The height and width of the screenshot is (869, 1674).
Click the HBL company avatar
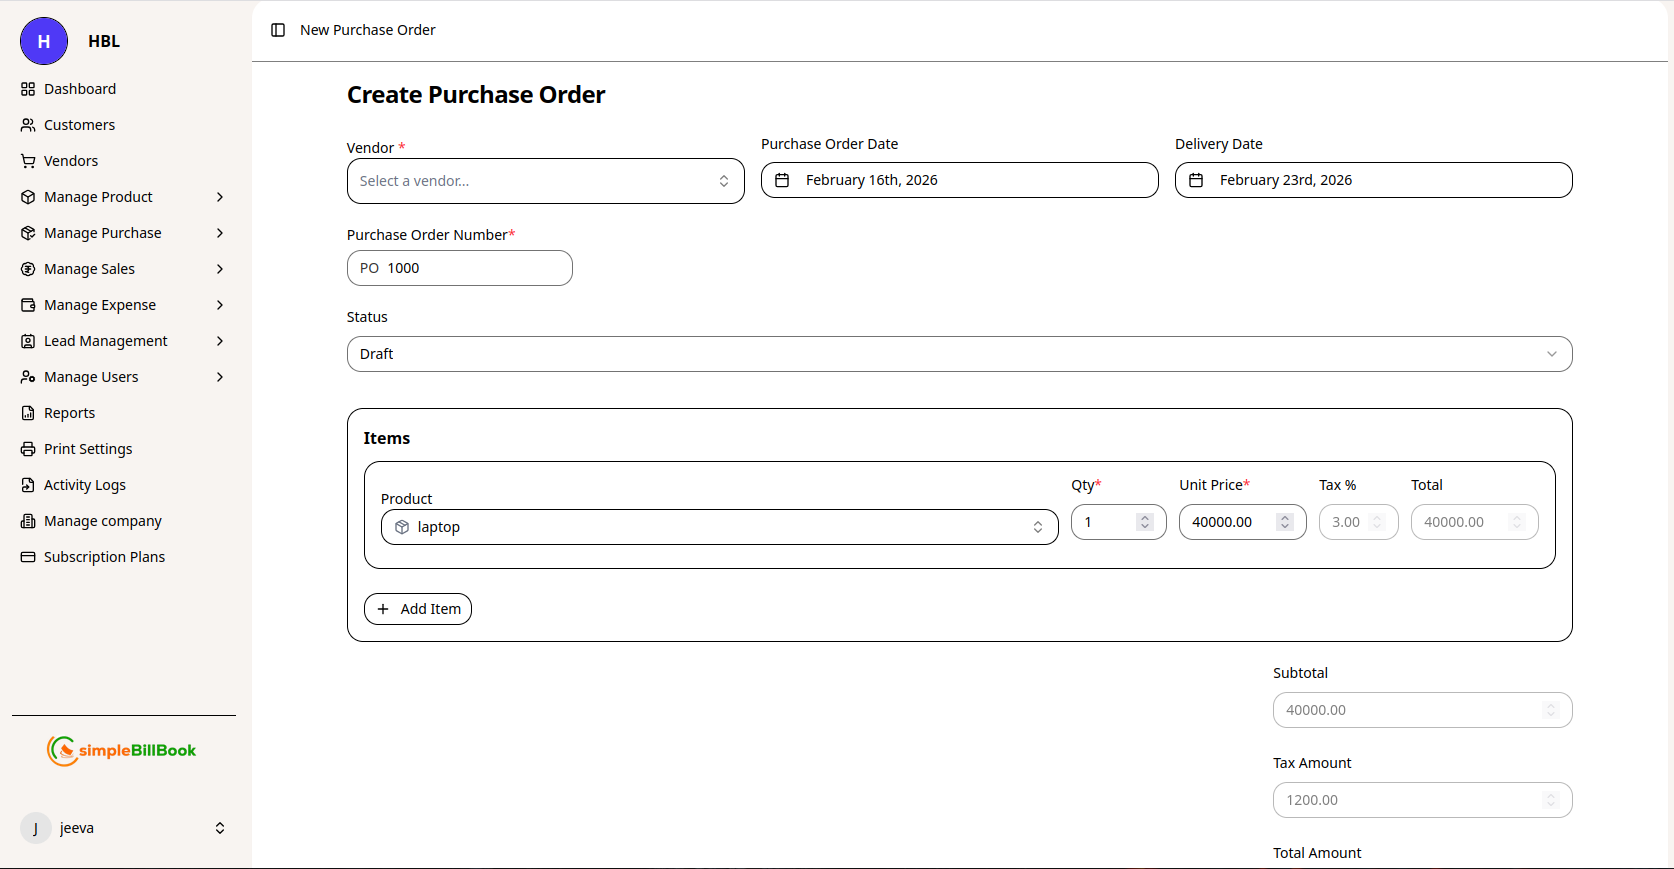tap(44, 41)
